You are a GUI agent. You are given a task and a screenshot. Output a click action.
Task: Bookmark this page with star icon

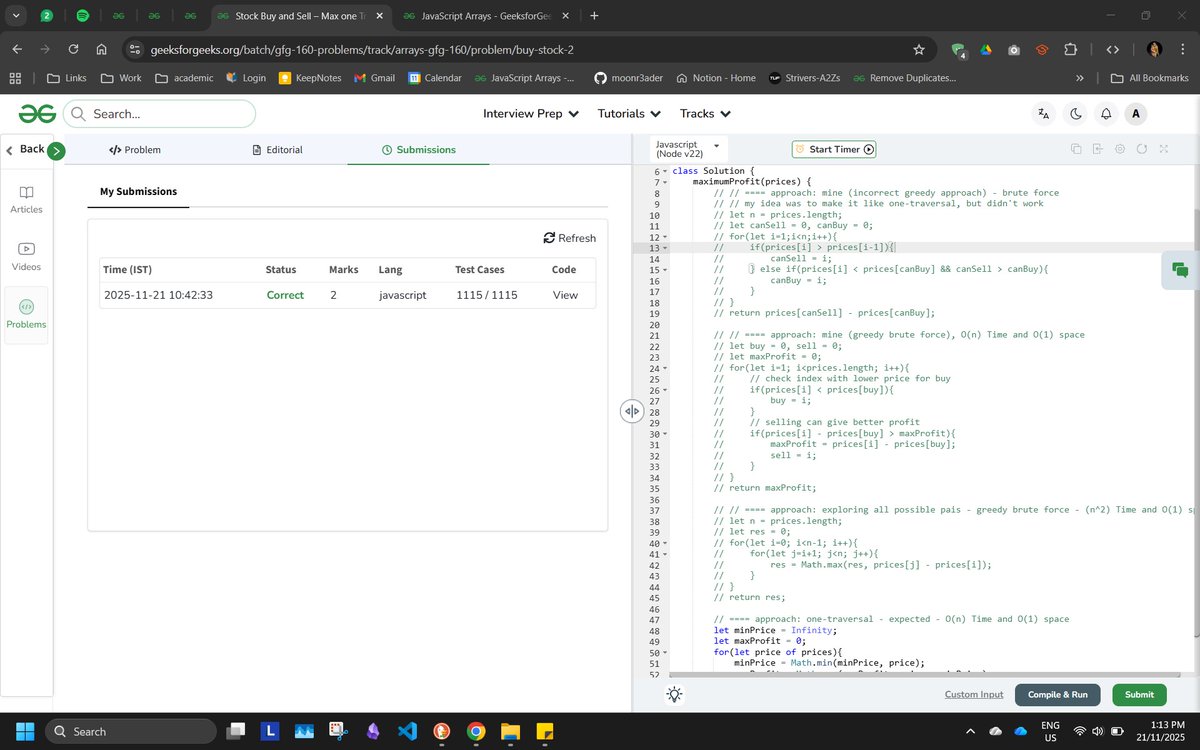919,49
